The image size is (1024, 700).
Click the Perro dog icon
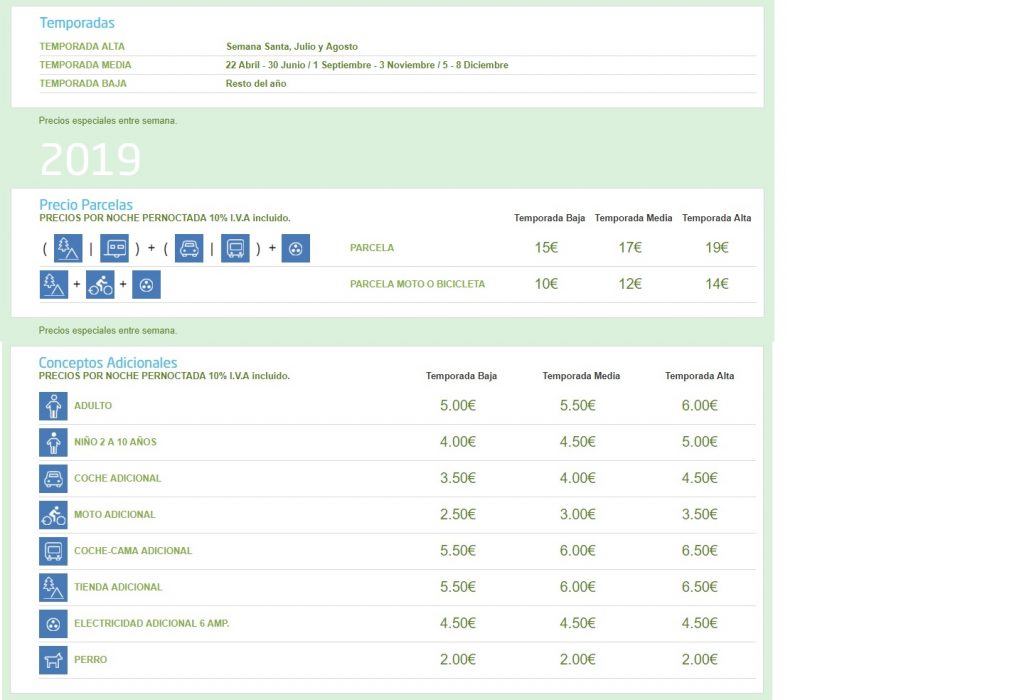point(53,660)
